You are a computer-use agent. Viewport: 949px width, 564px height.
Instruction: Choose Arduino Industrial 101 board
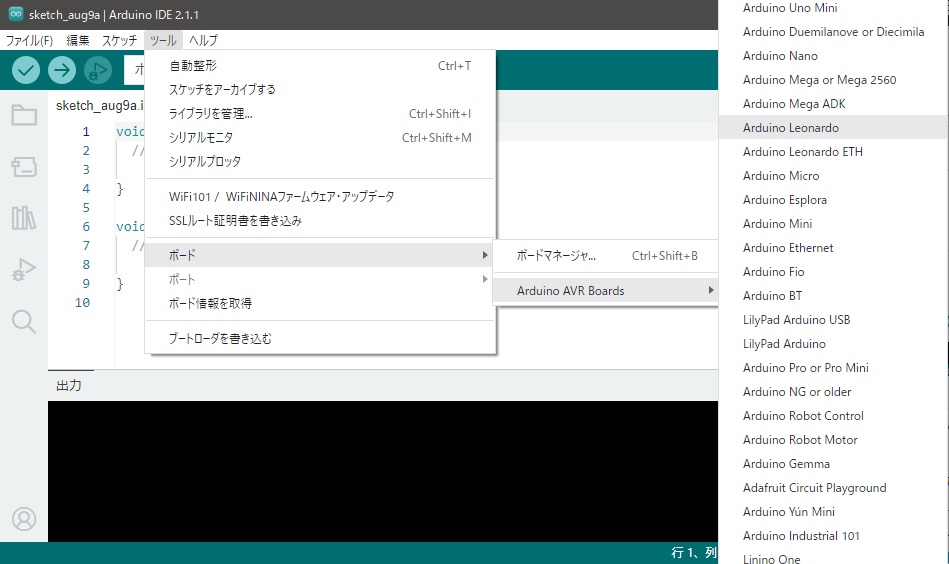833,536
